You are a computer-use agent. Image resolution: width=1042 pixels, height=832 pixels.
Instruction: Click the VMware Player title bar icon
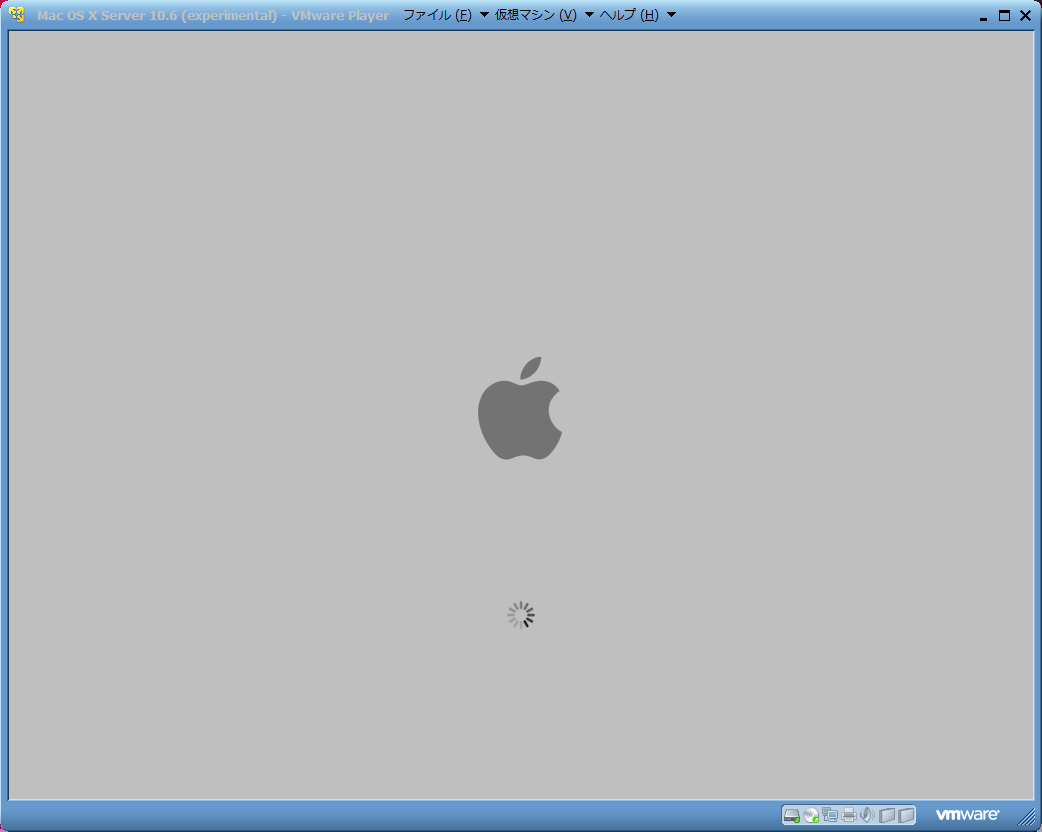point(17,15)
